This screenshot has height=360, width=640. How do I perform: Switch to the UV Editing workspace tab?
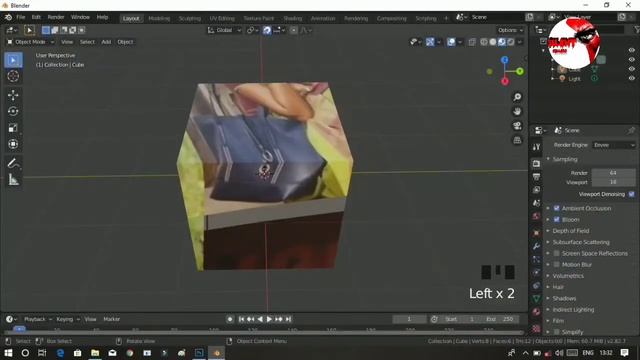[x=222, y=18]
